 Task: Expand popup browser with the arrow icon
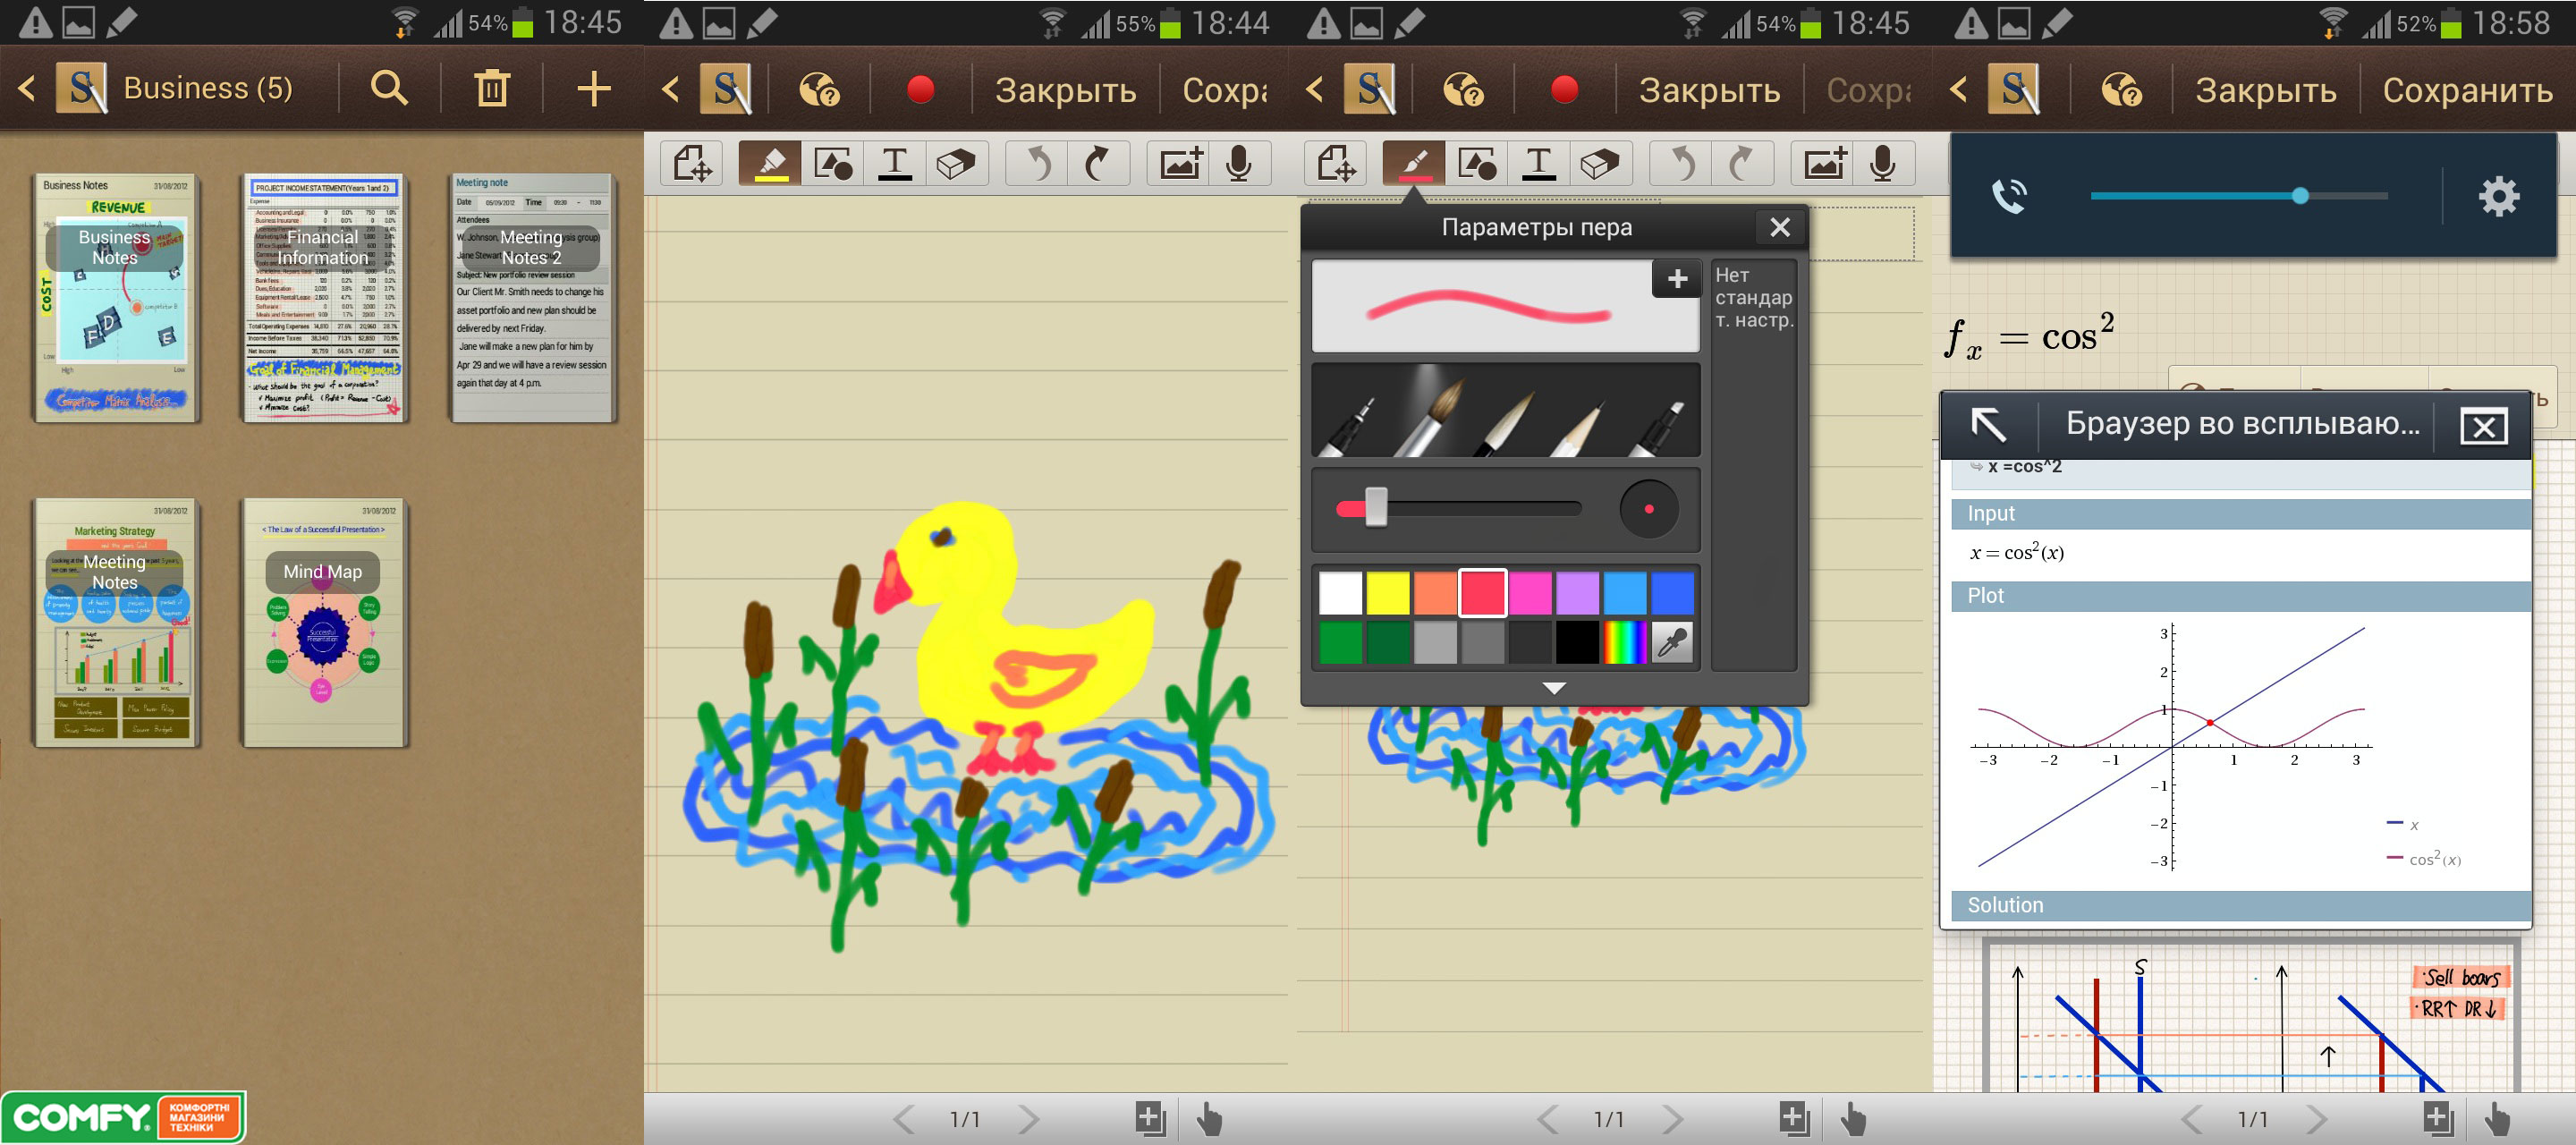click(x=1988, y=425)
